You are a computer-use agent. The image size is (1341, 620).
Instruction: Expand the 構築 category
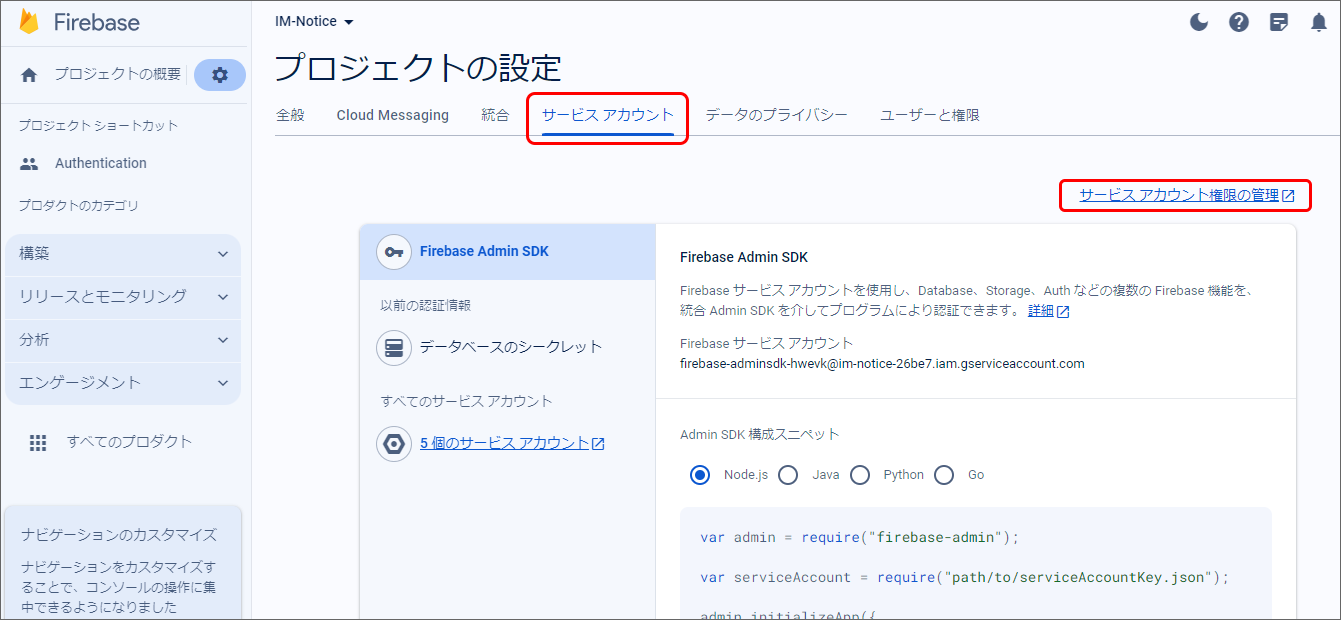(x=123, y=254)
